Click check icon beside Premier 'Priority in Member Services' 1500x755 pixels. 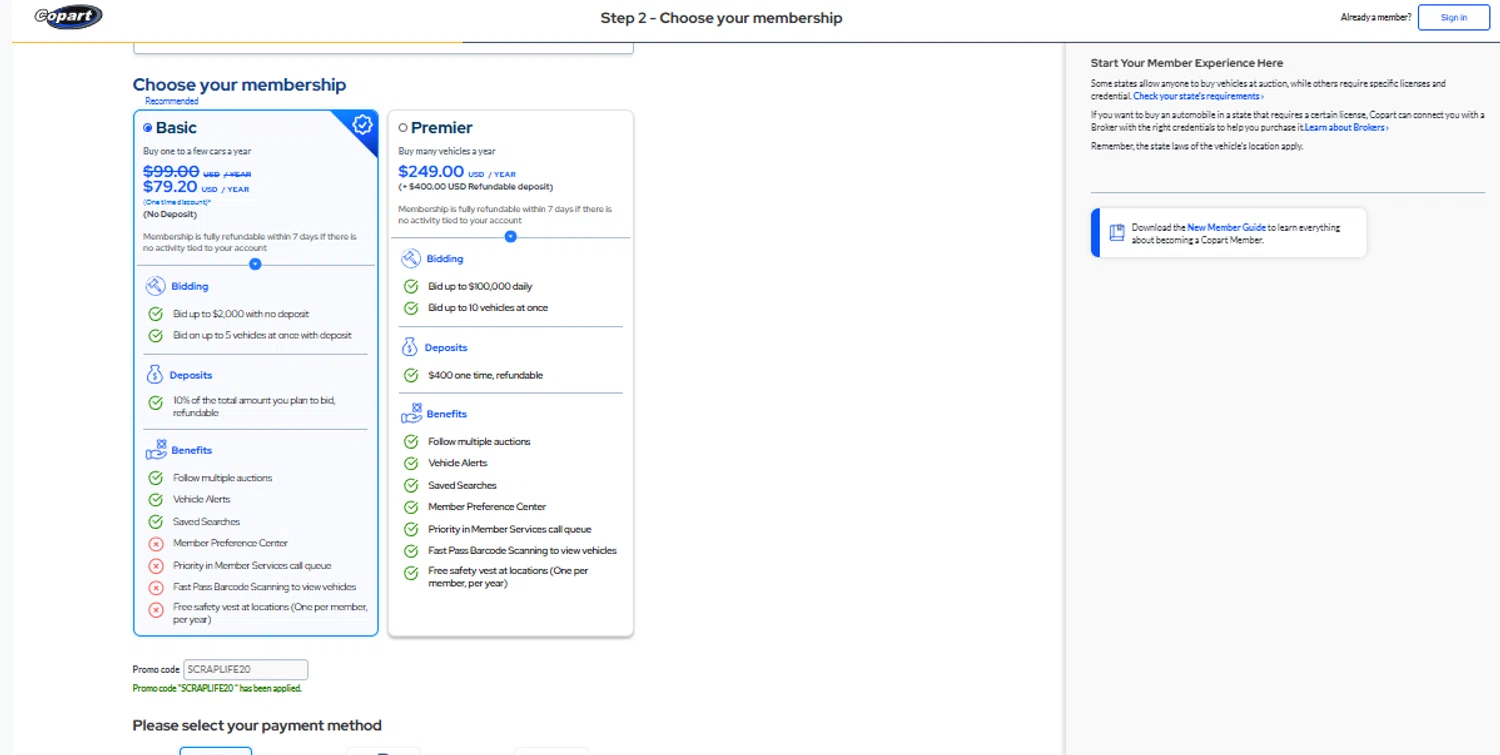click(411, 529)
